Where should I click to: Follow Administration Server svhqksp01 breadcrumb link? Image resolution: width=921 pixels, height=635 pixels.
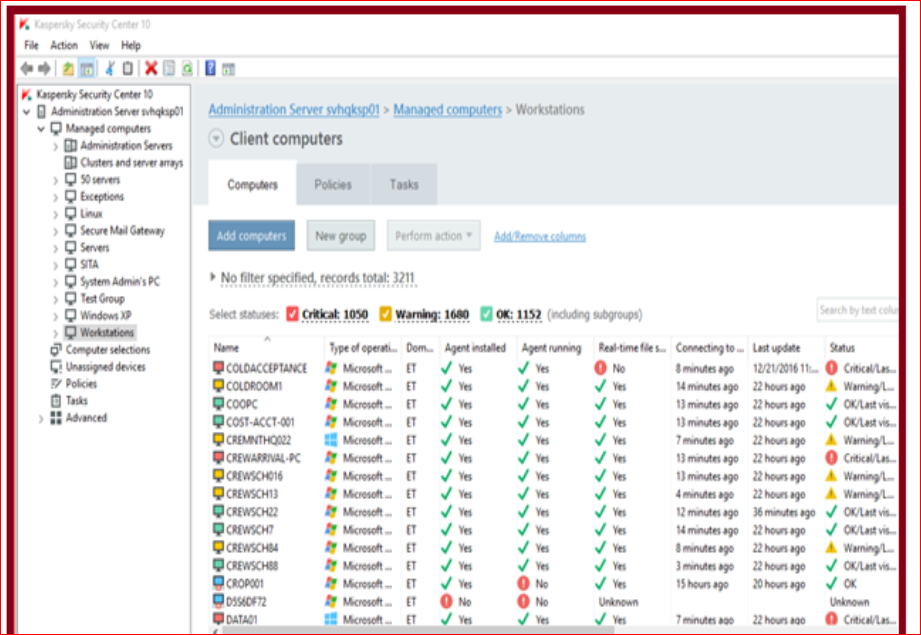294,110
